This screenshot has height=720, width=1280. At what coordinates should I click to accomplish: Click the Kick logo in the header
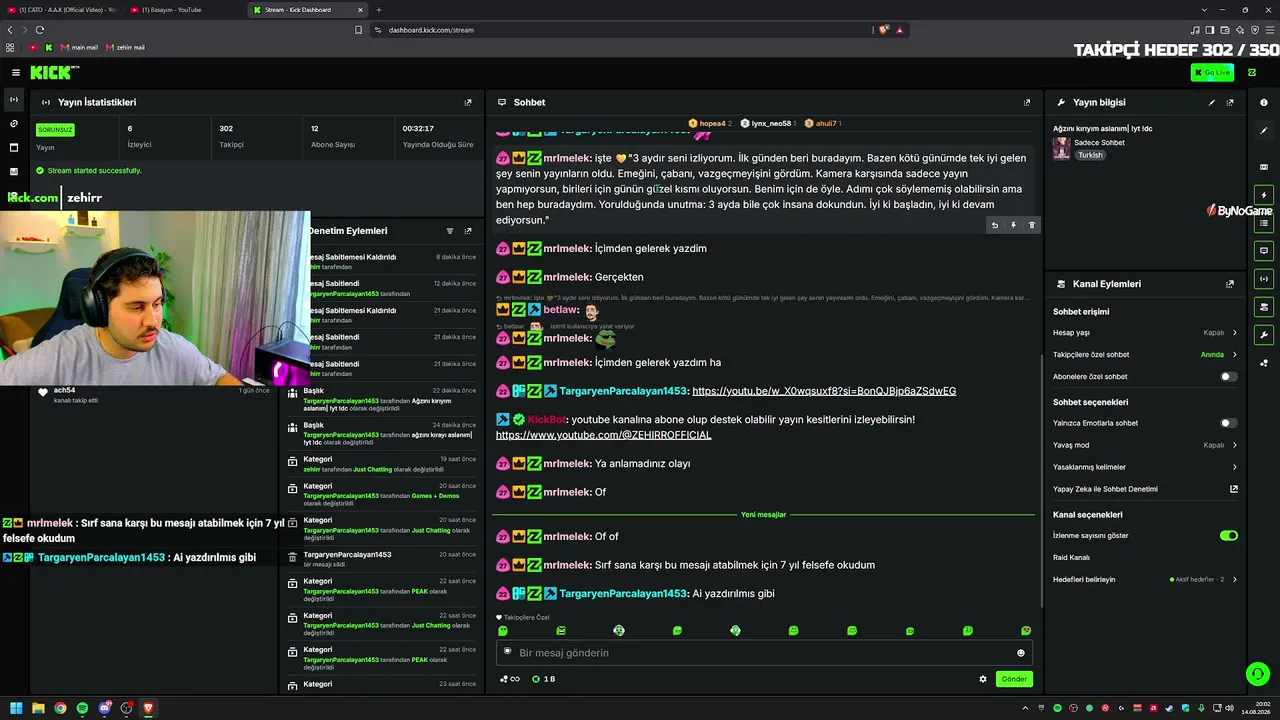(54, 72)
